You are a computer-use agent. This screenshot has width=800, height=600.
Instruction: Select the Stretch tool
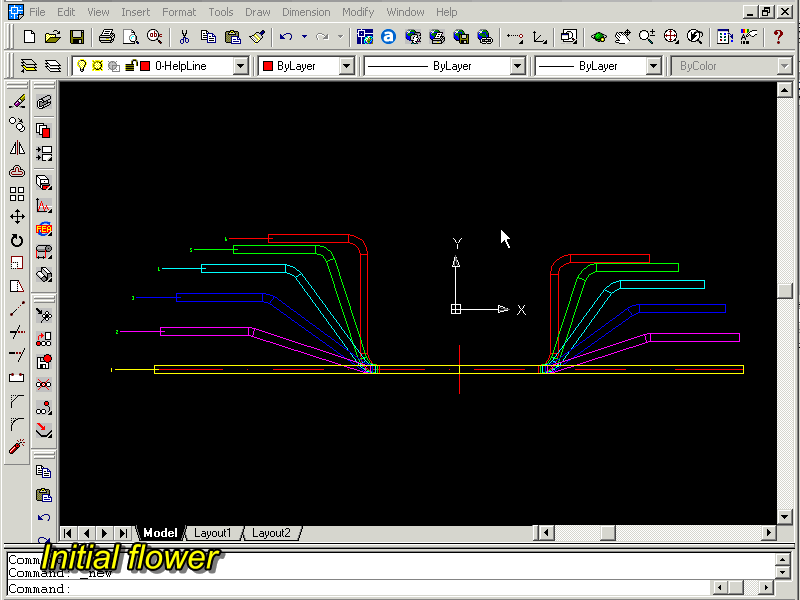tap(17, 286)
